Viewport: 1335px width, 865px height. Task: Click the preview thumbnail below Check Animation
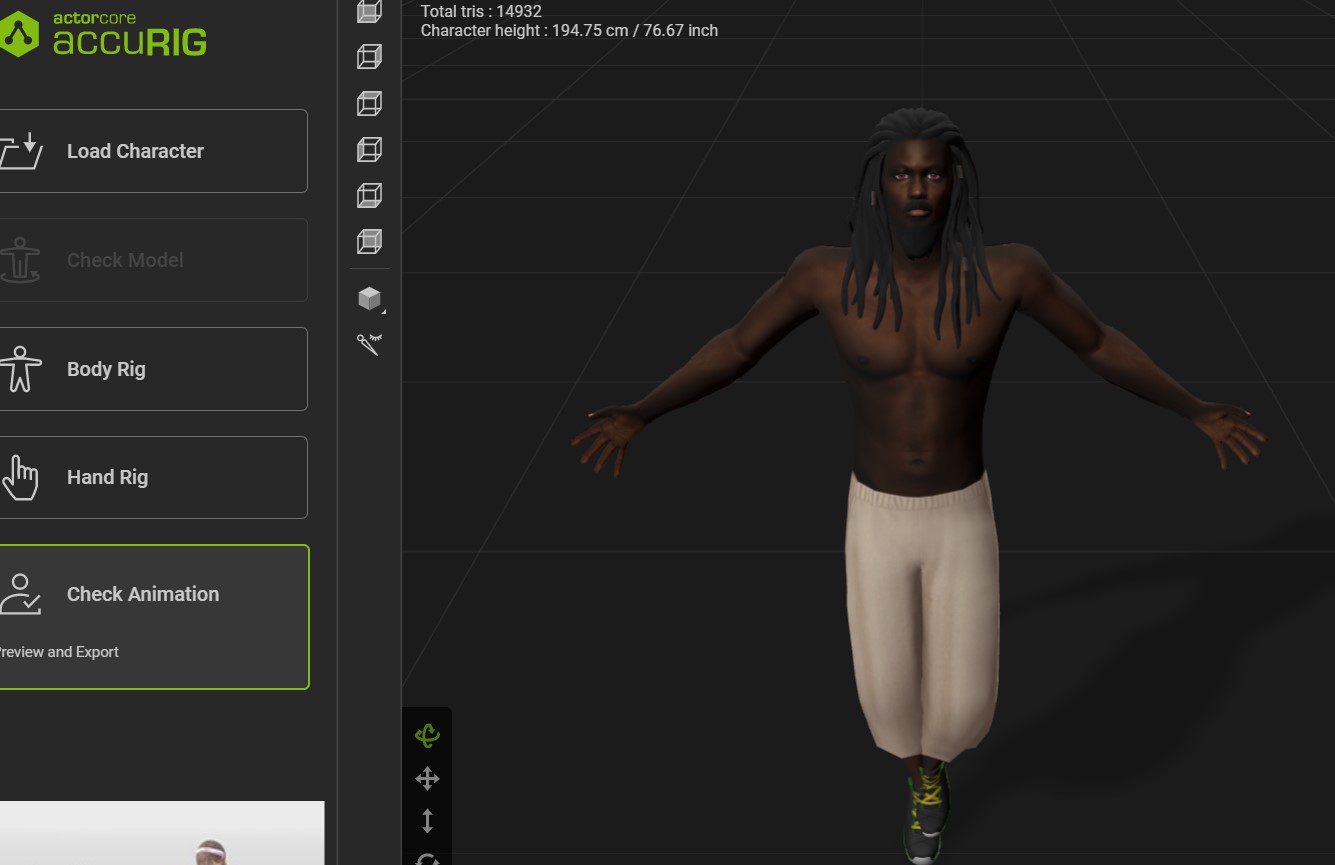point(162,833)
